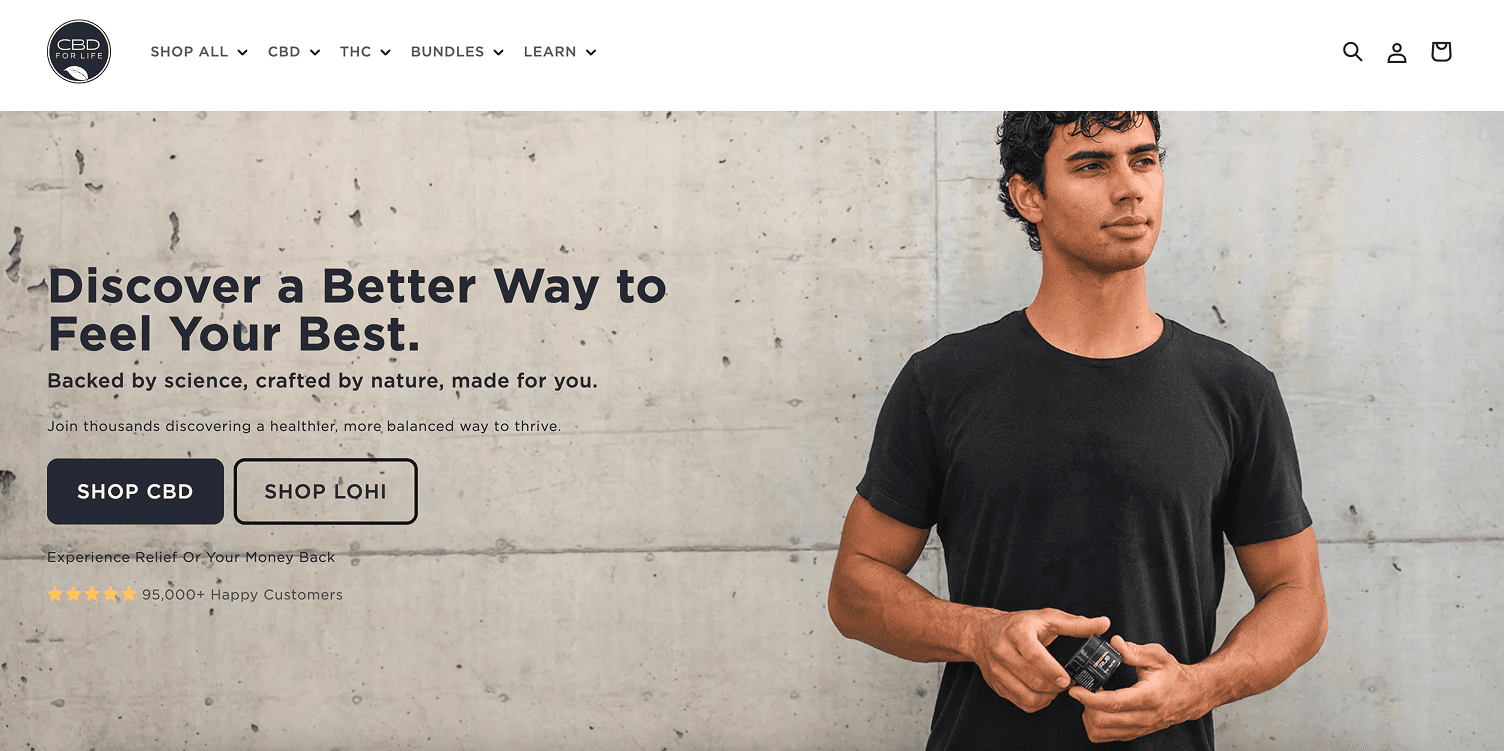Open the shopping cart icon
The image size is (1504, 751).
[x=1440, y=52]
